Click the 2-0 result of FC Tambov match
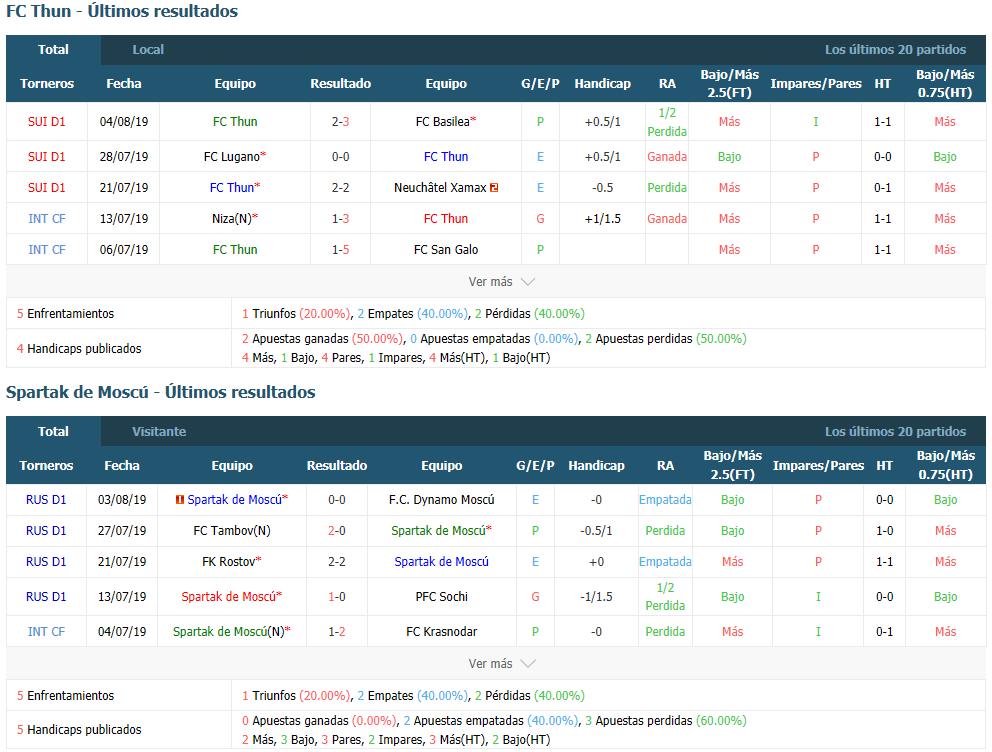 pos(337,531)
